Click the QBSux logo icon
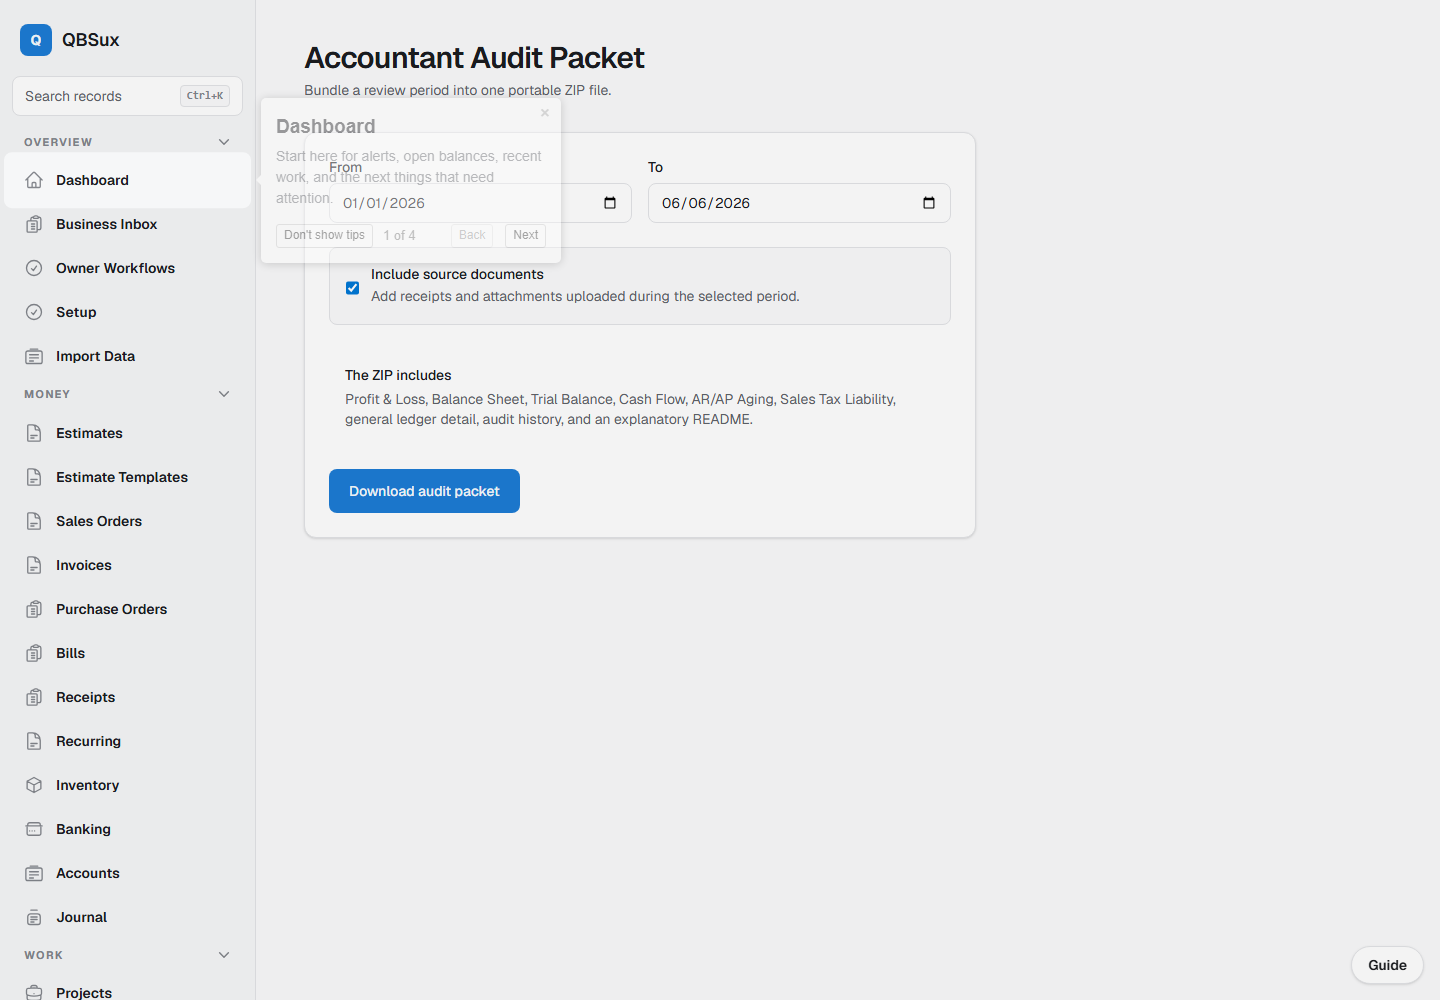Viewport: 1440px width, 1000px height. pyautogui.click(x=36, y=40)
